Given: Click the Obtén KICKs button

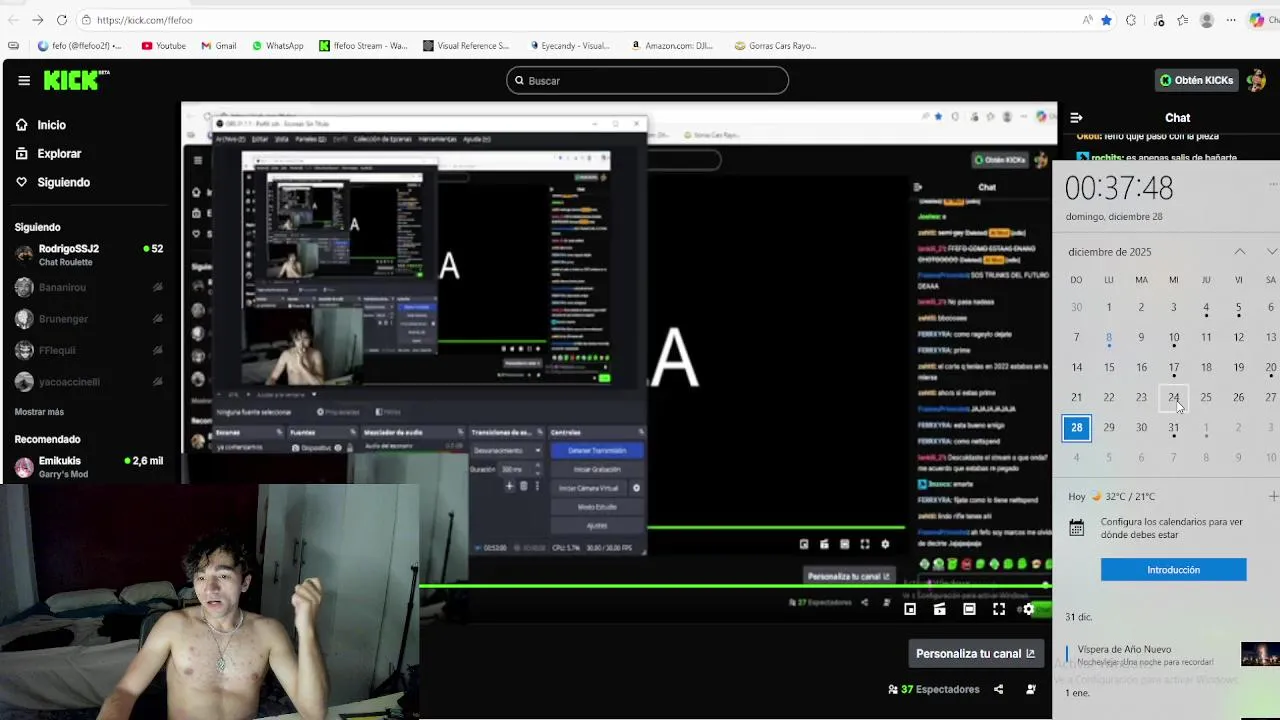Looking at the screenshot, I should (x=1196, y=80).
